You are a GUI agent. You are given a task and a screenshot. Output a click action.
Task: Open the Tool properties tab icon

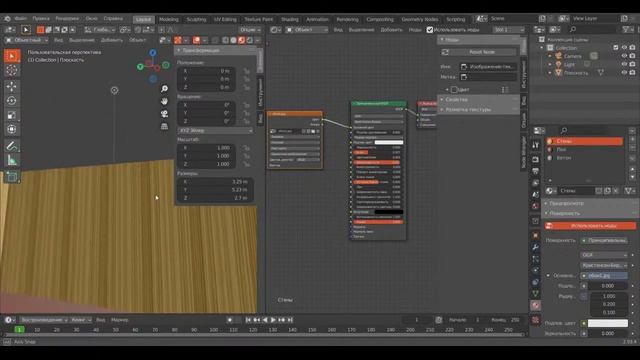(536, 145)
